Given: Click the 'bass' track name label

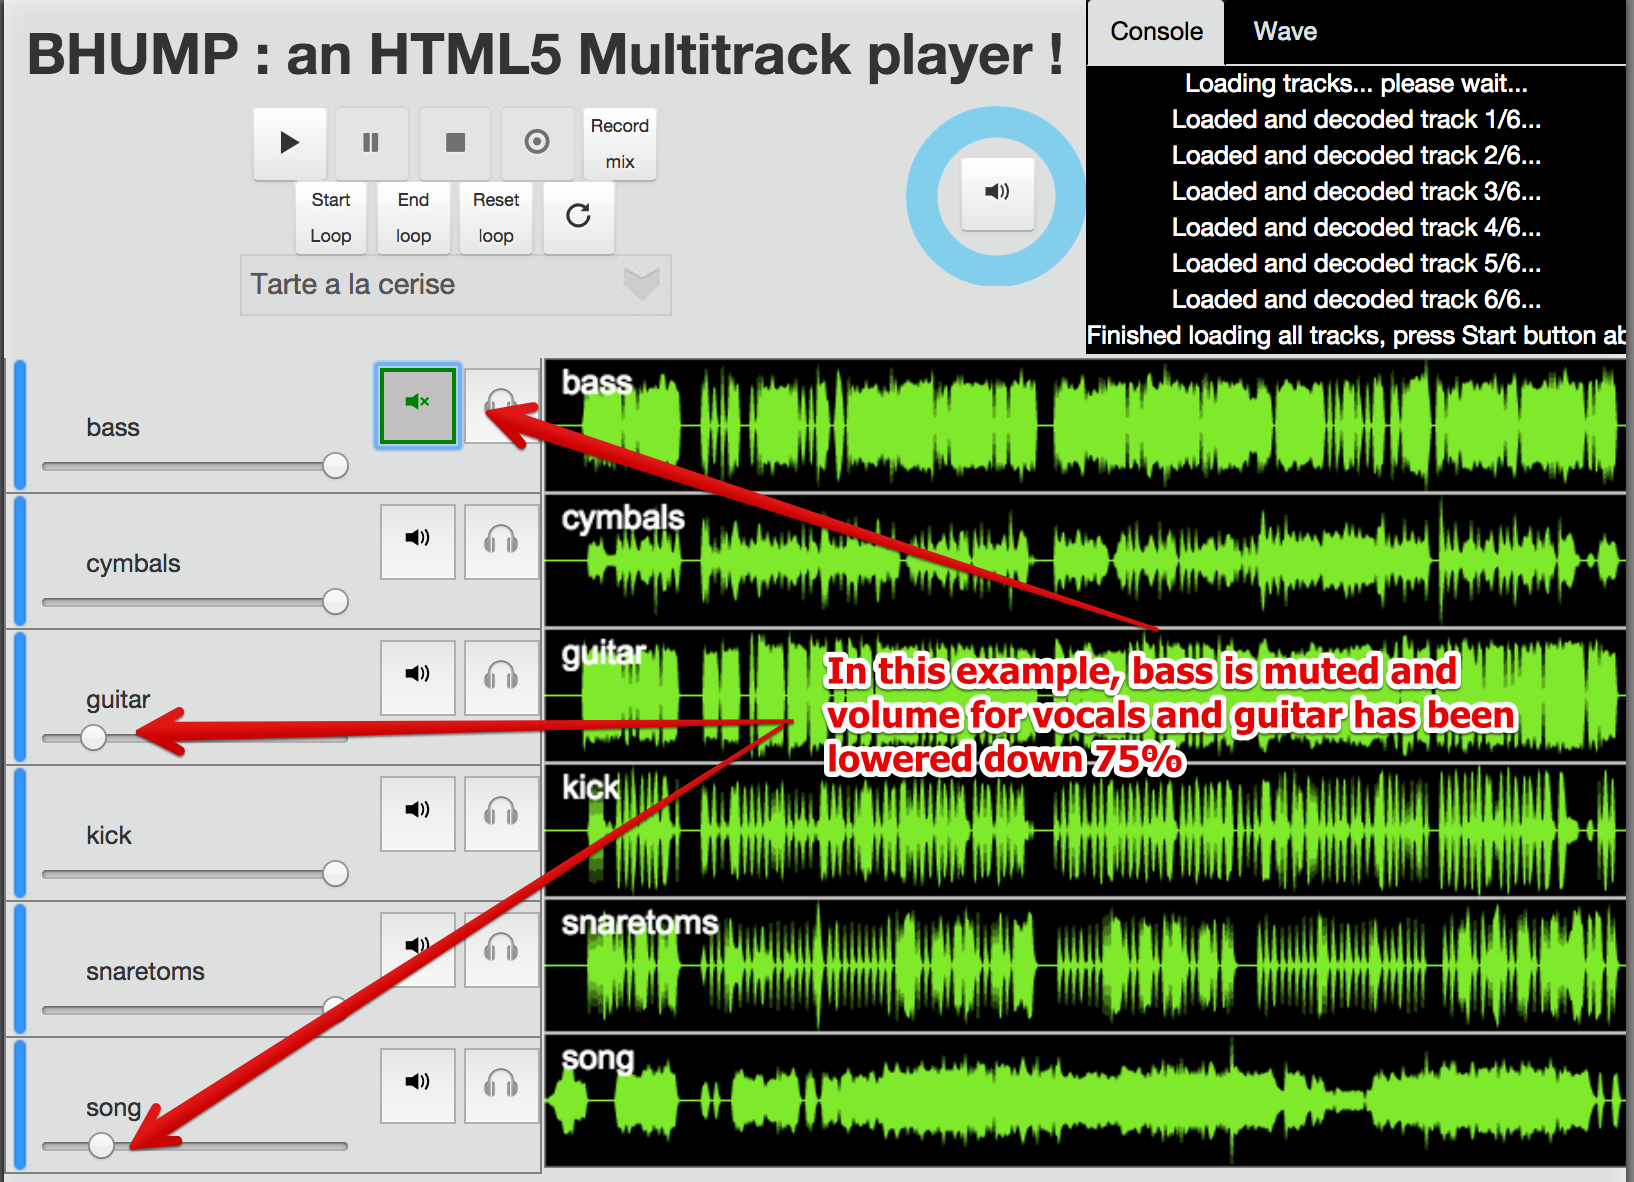Looking at the screenshot, I should (113, 427).
